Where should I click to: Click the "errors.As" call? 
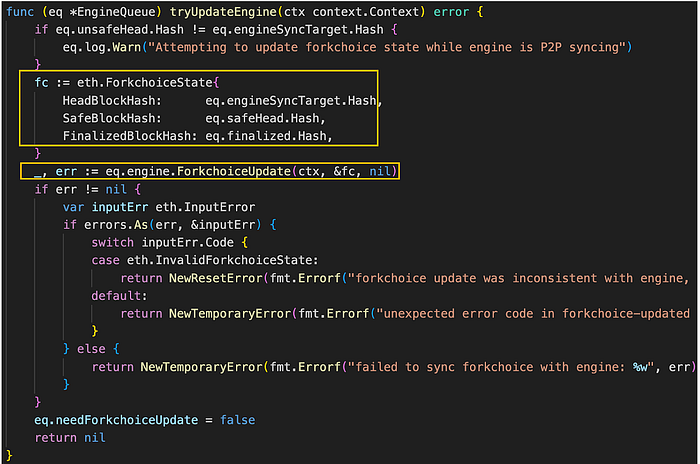click(x=116, y=225)
